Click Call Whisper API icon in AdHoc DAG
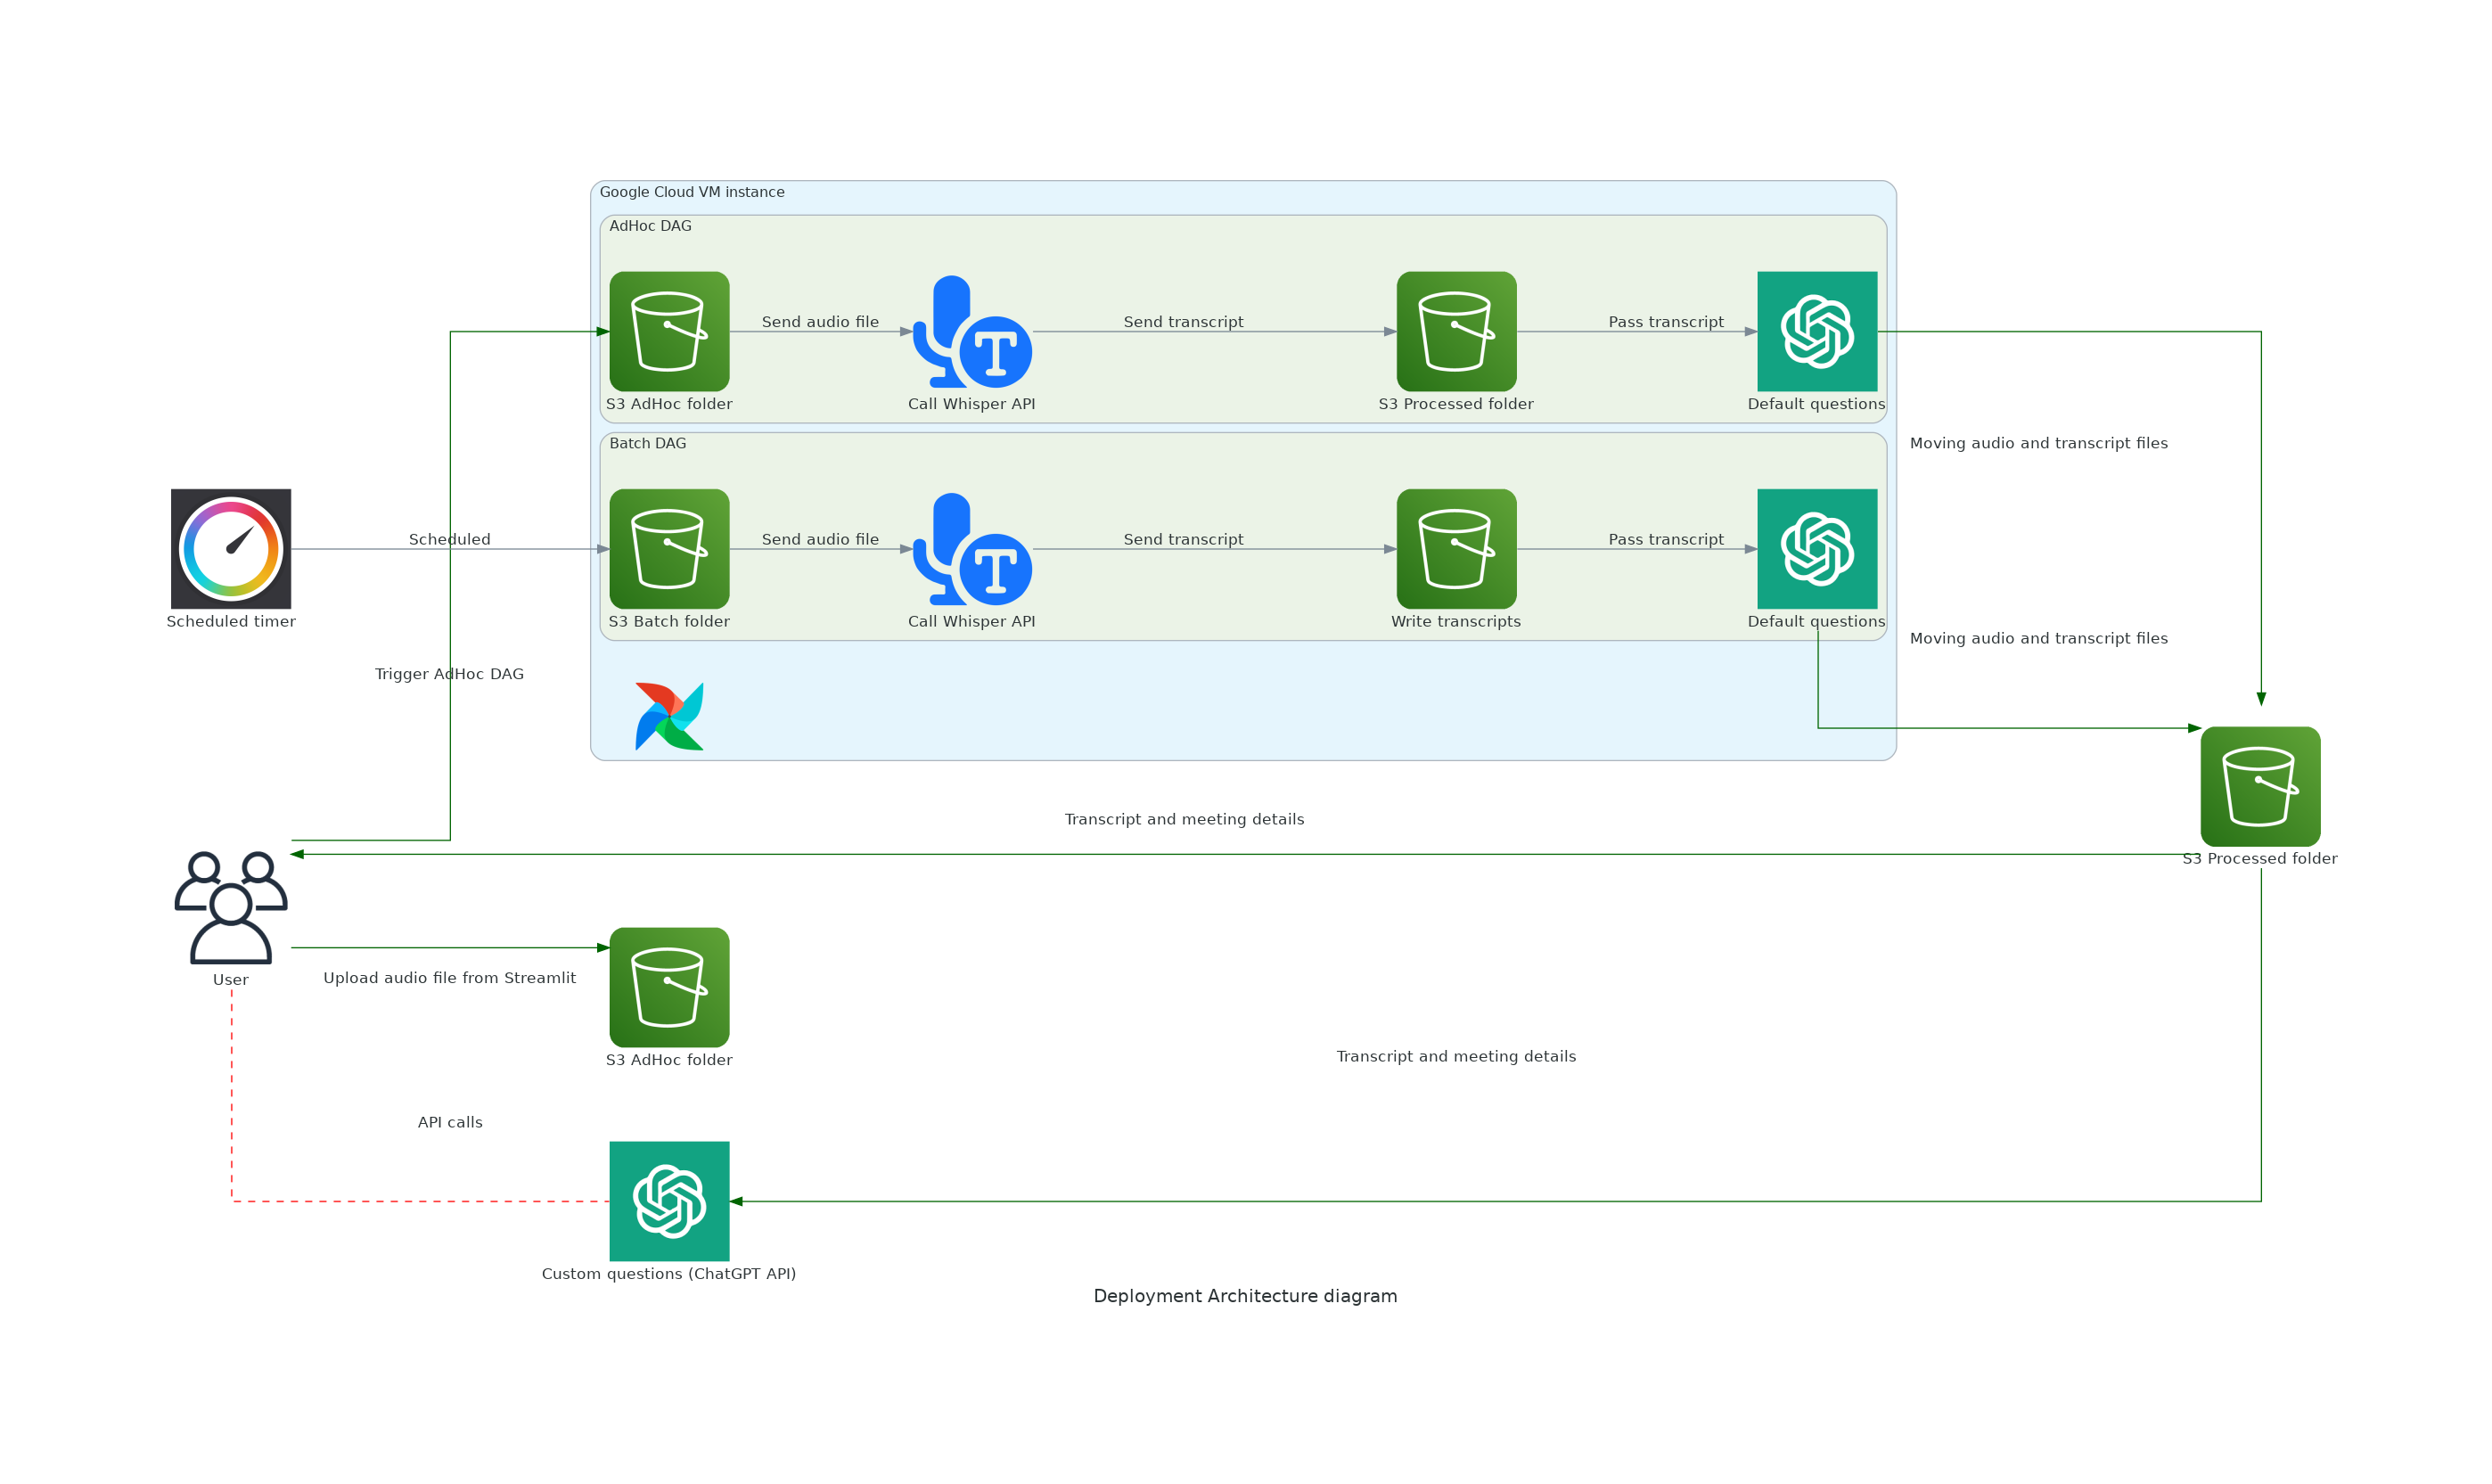2492x1484 pixels. 972,331
